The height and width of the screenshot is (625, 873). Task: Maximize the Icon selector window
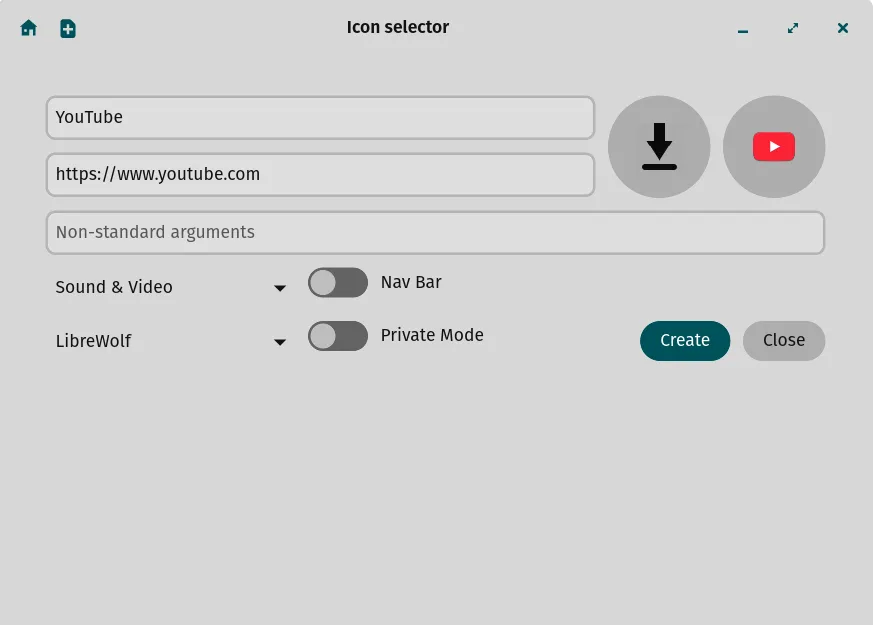tap(793, 28)
